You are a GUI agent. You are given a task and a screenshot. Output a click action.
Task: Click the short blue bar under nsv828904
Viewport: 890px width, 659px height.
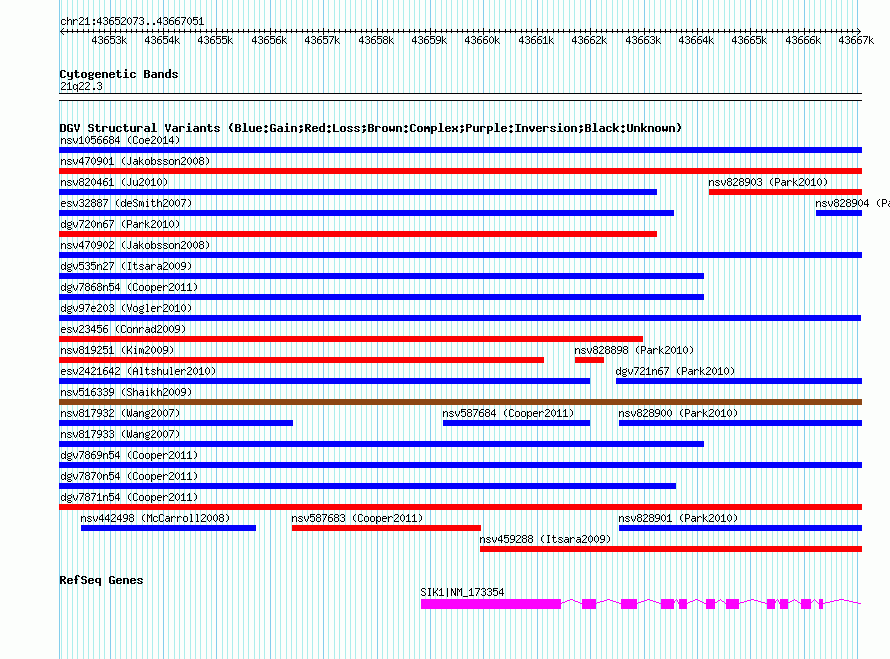[839, 213]
